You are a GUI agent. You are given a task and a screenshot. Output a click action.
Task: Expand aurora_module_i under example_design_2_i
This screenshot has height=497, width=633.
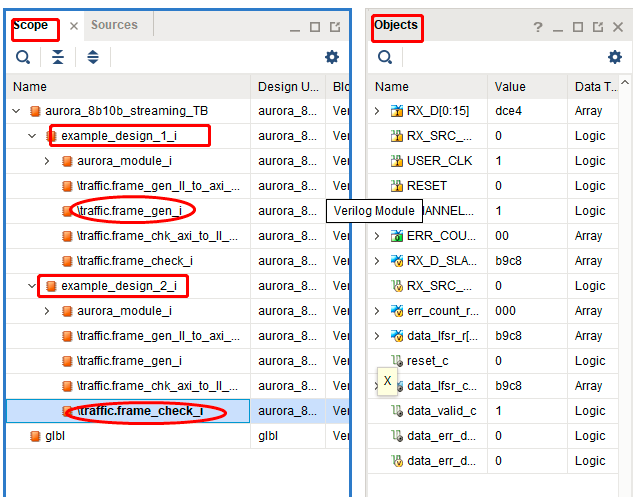[47, 311]
